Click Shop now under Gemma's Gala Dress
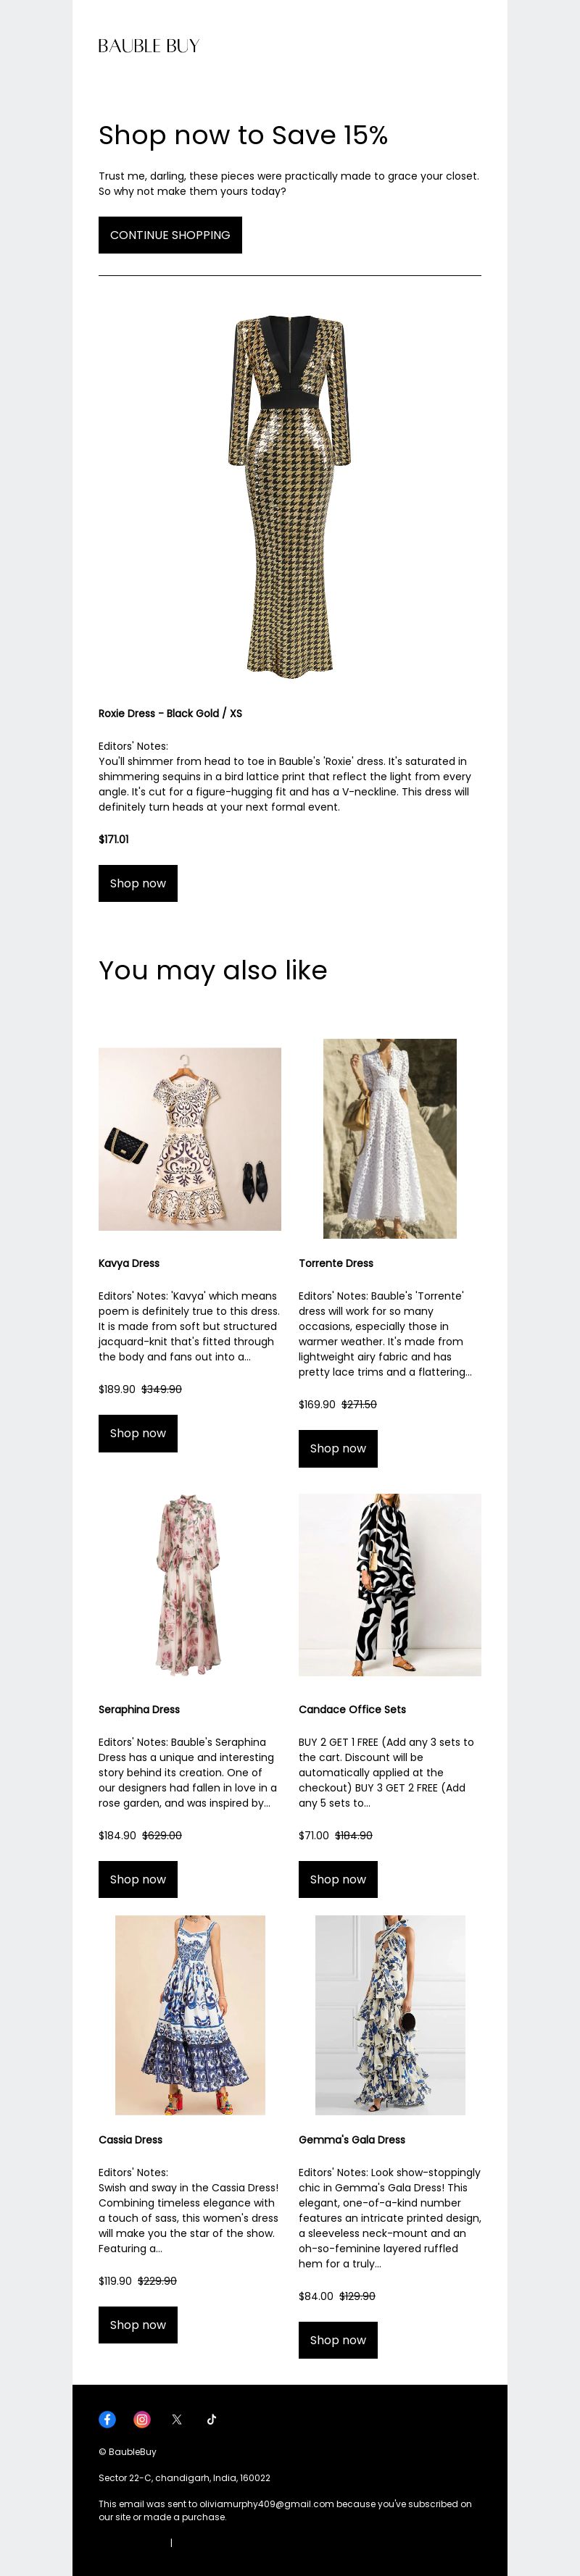This screenshot has height=2576, width=580. [338, 2340]
